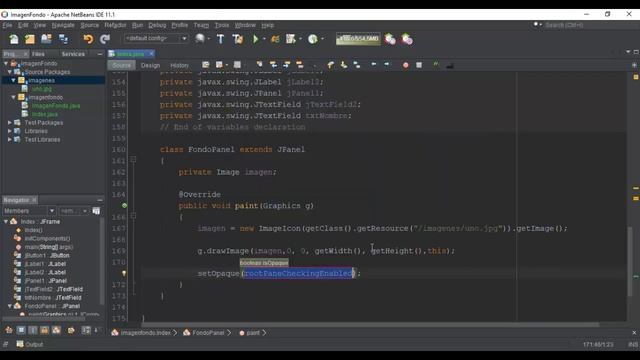
Task: Undo the last edit
Action: coord(88,39)
